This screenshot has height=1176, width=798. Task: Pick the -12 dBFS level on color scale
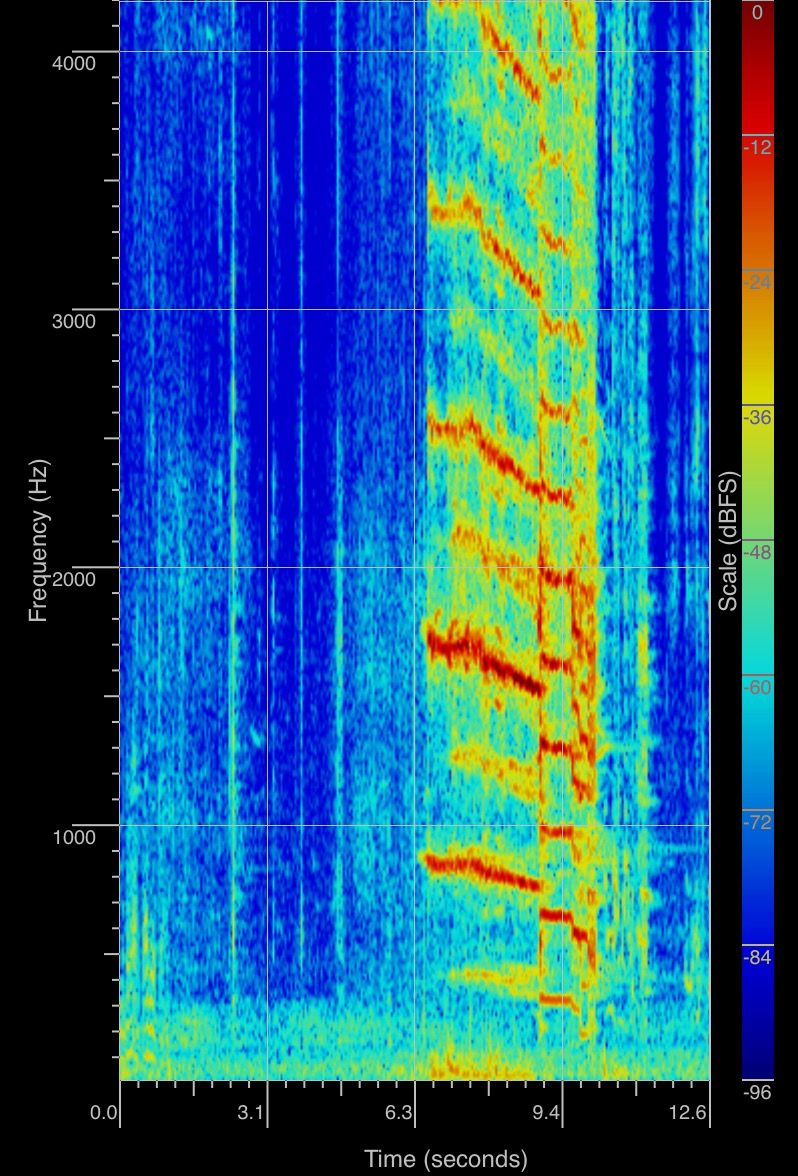757,147
